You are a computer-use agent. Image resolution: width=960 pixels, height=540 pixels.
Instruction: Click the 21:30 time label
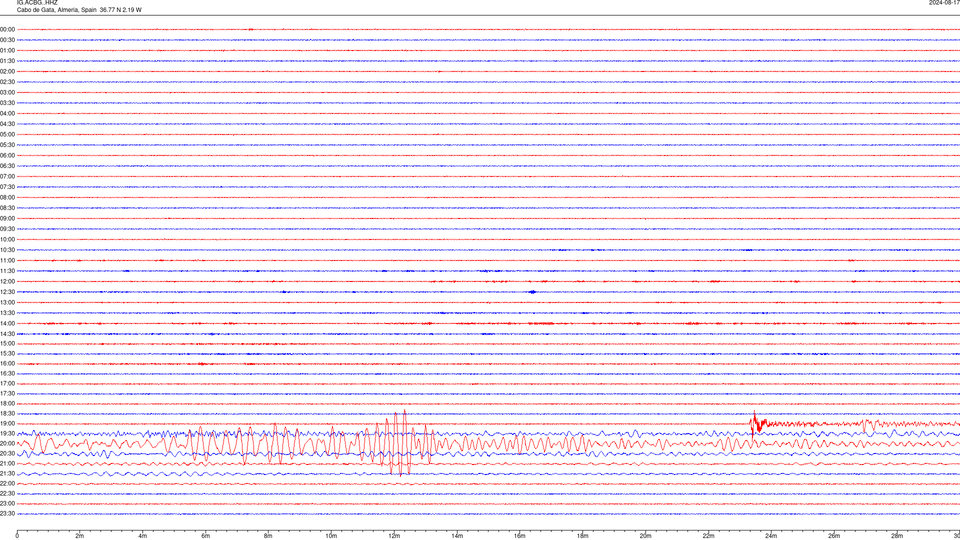[7, 473]
